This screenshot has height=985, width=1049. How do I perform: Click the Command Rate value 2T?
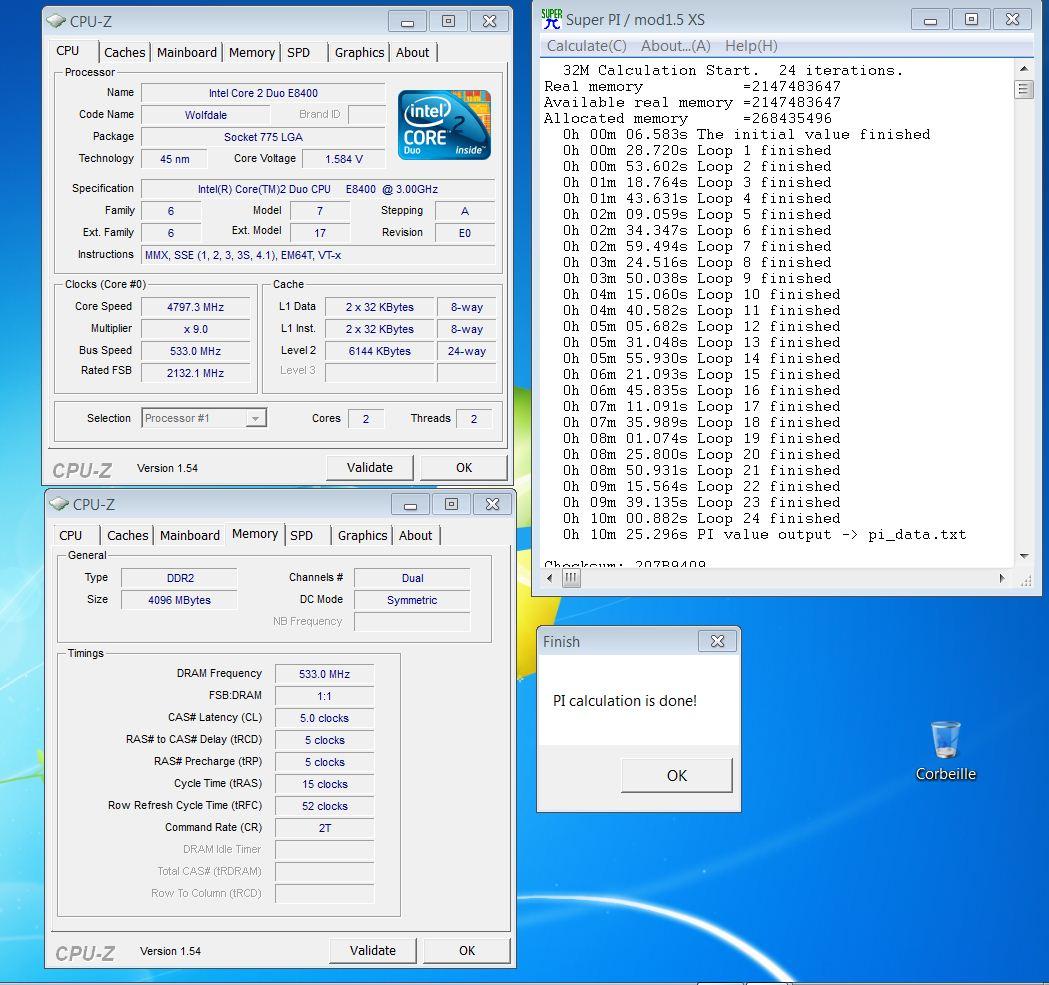coord(324,828)
